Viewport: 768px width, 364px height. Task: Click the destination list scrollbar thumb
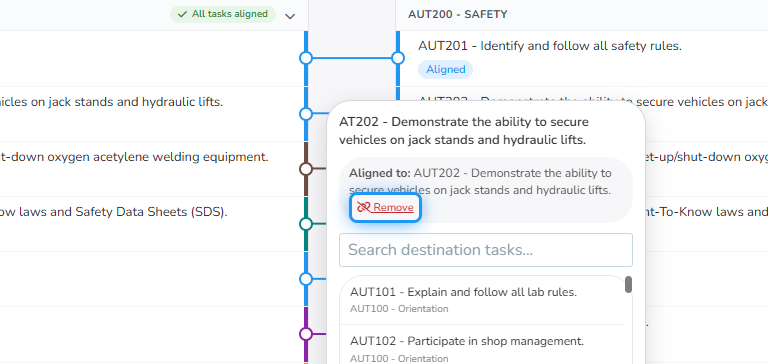click(x=628, y=285)
